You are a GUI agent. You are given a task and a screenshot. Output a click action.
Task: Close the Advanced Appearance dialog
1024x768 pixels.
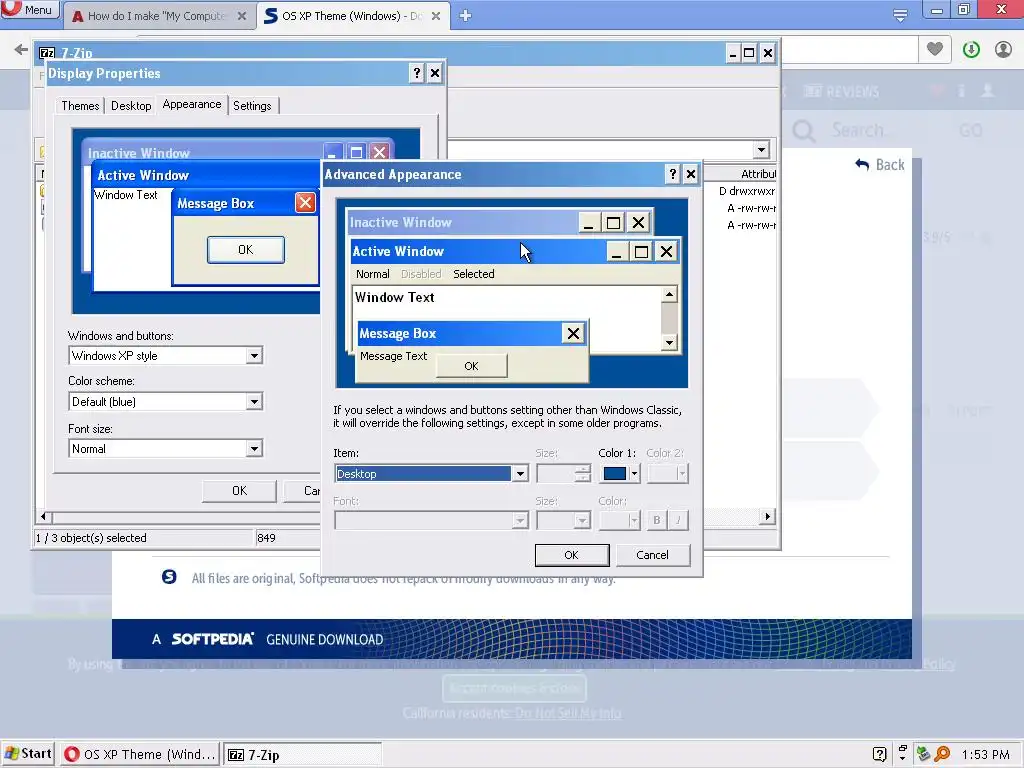click(x=690, y=174)
